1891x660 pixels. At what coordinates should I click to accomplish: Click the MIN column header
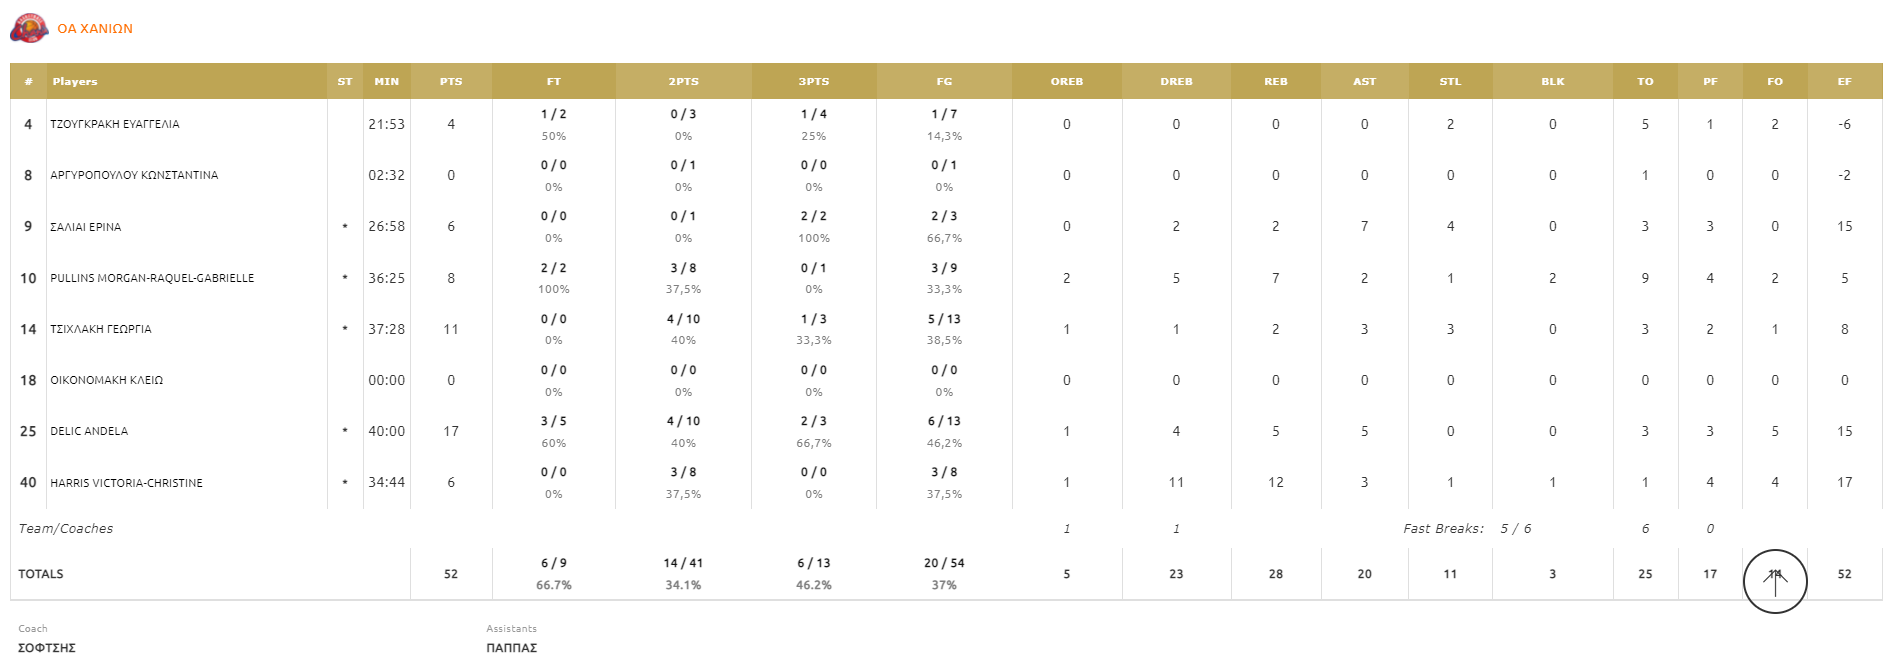[x=386, y=82]
